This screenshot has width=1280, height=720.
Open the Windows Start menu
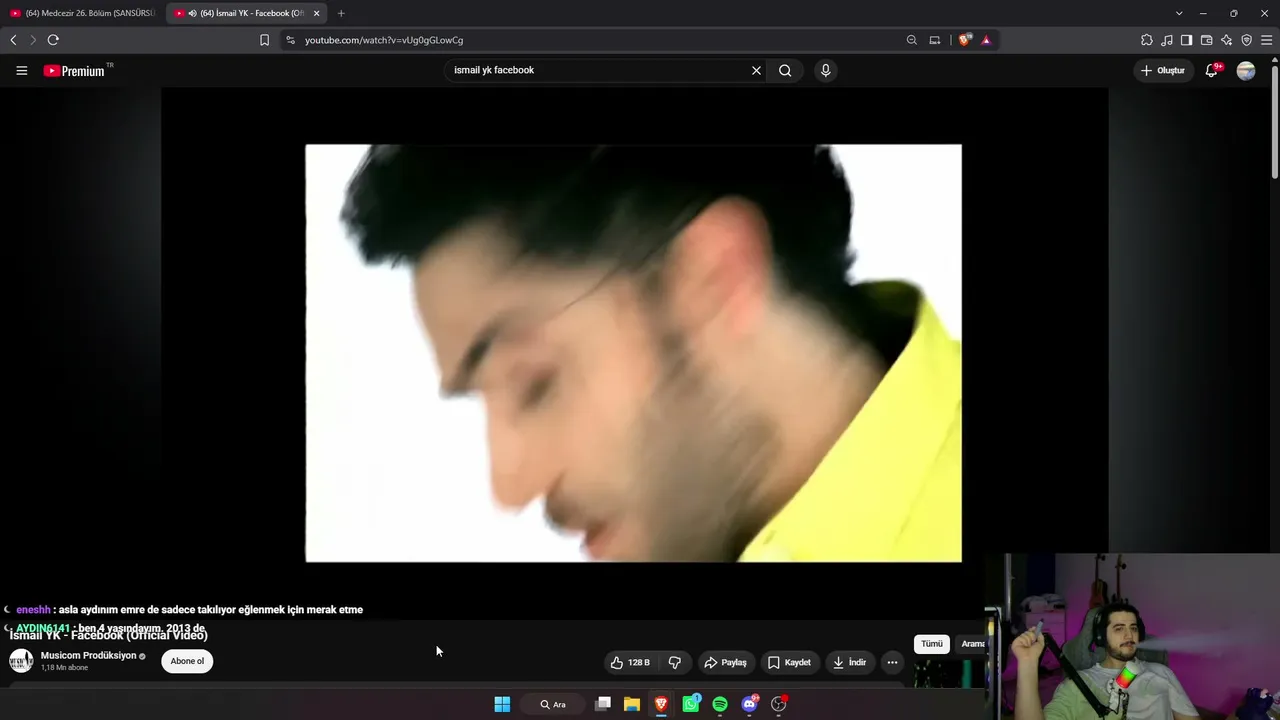click(x=502, y=704)
